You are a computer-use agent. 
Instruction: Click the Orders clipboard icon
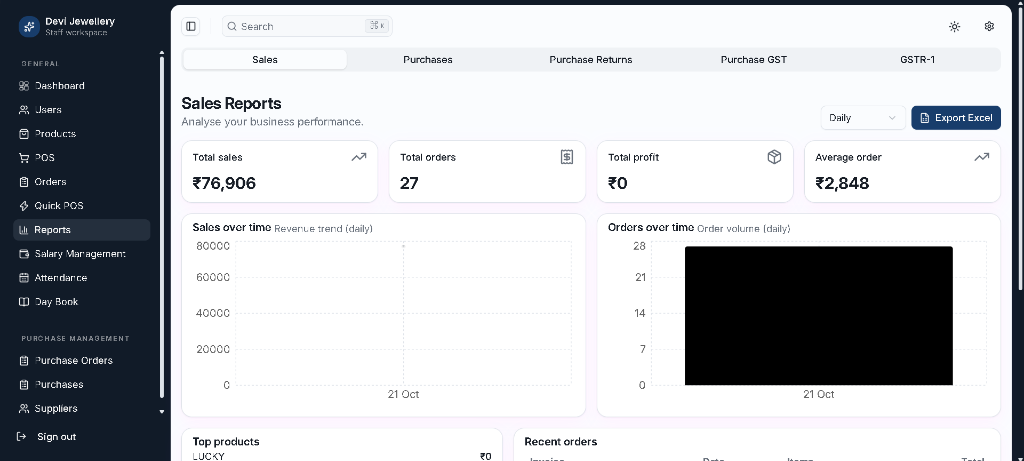tap(24, 182)
